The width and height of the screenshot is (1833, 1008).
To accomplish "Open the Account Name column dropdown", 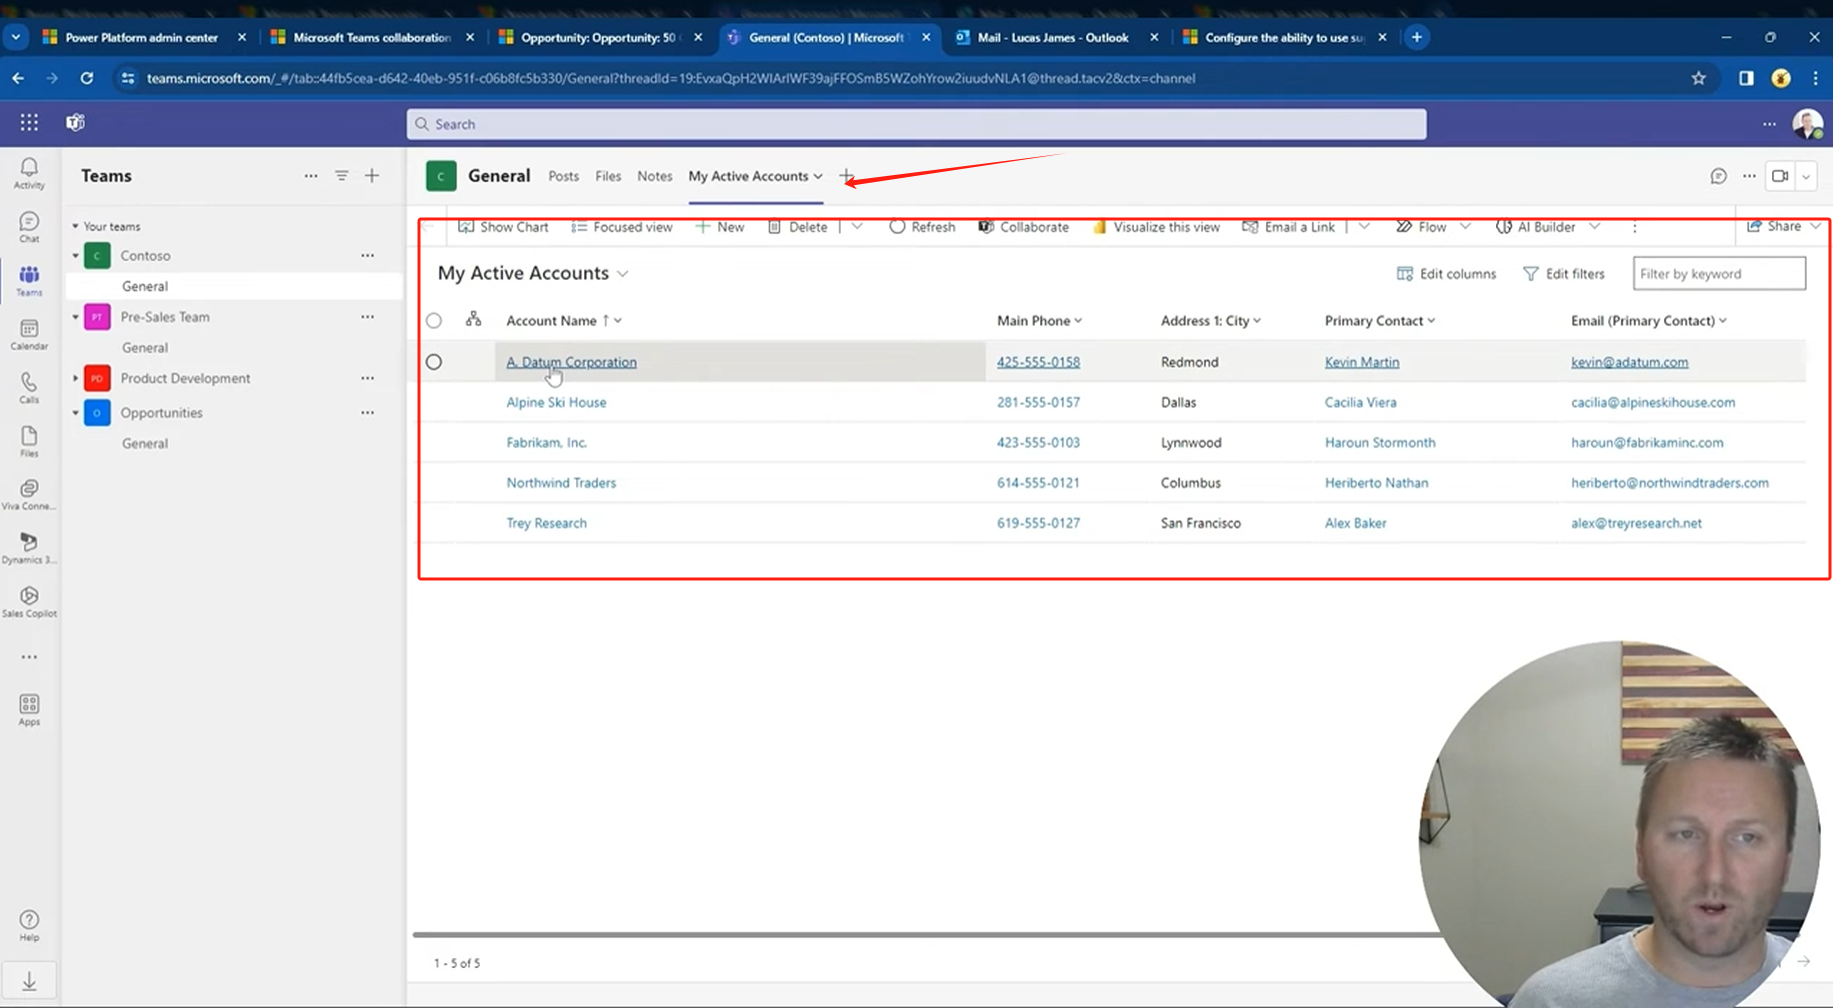I will click(618, 321).
